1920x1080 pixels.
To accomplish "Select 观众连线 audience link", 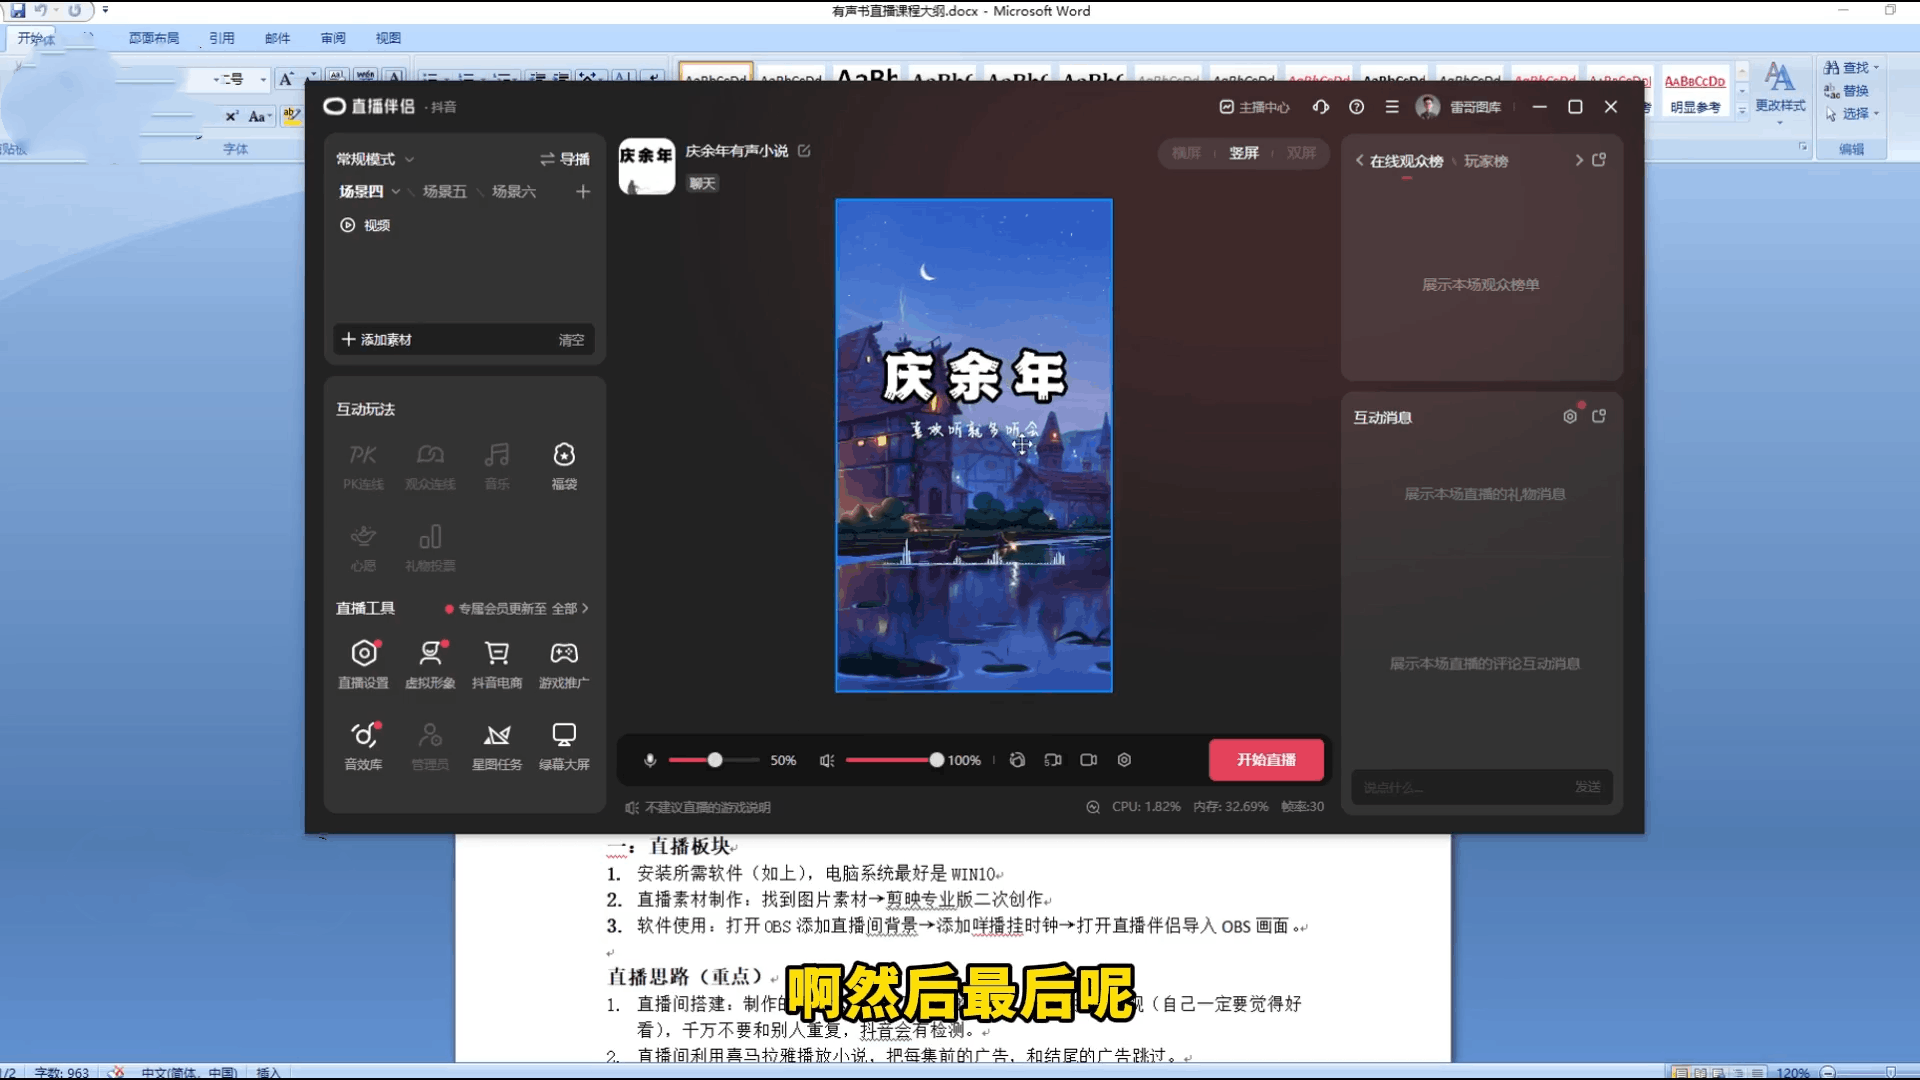I will point(430,466).
